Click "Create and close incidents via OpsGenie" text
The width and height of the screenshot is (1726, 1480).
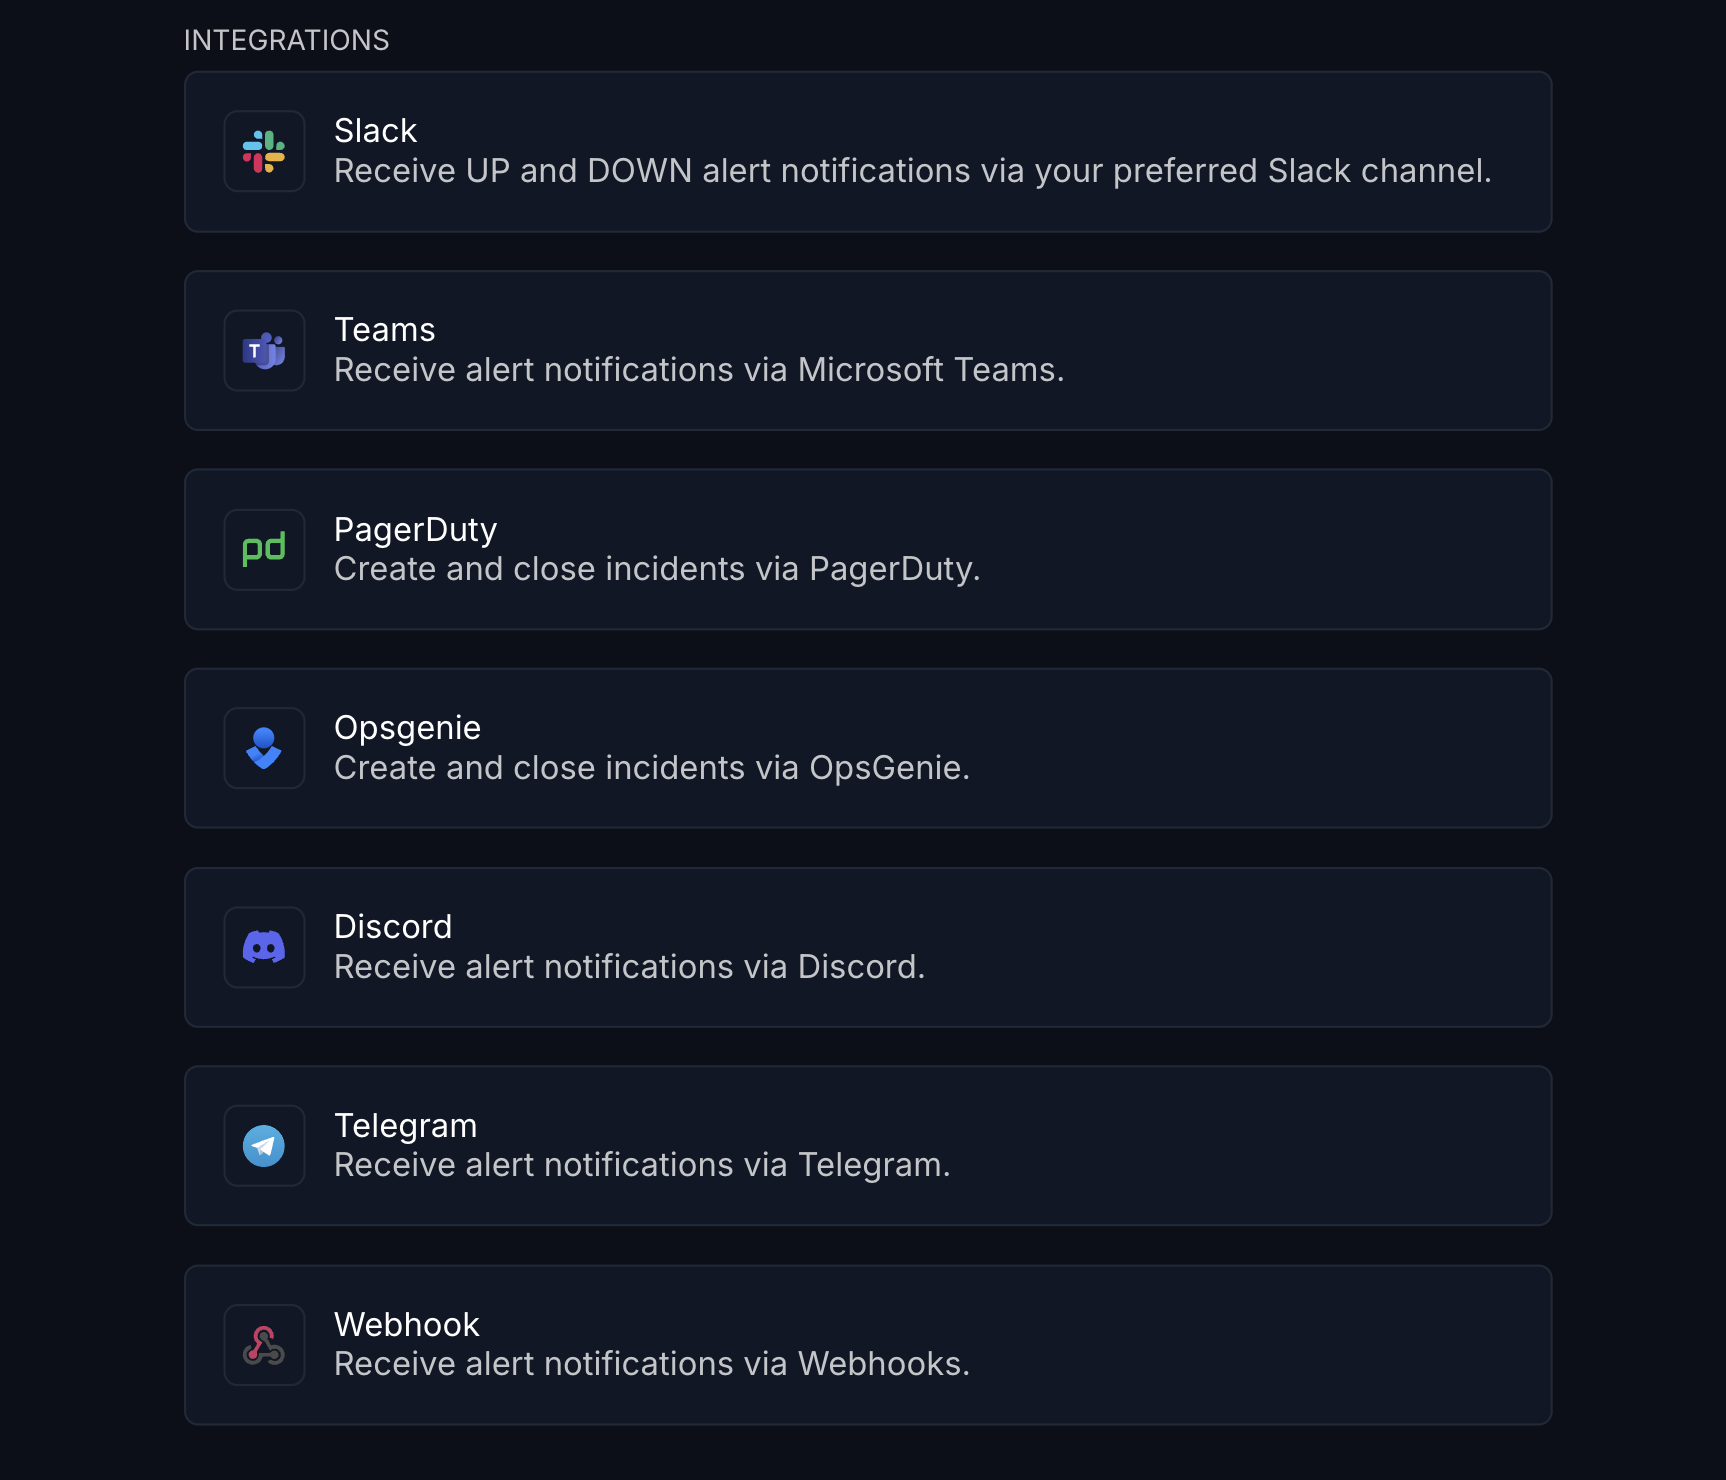pos(651,768)
